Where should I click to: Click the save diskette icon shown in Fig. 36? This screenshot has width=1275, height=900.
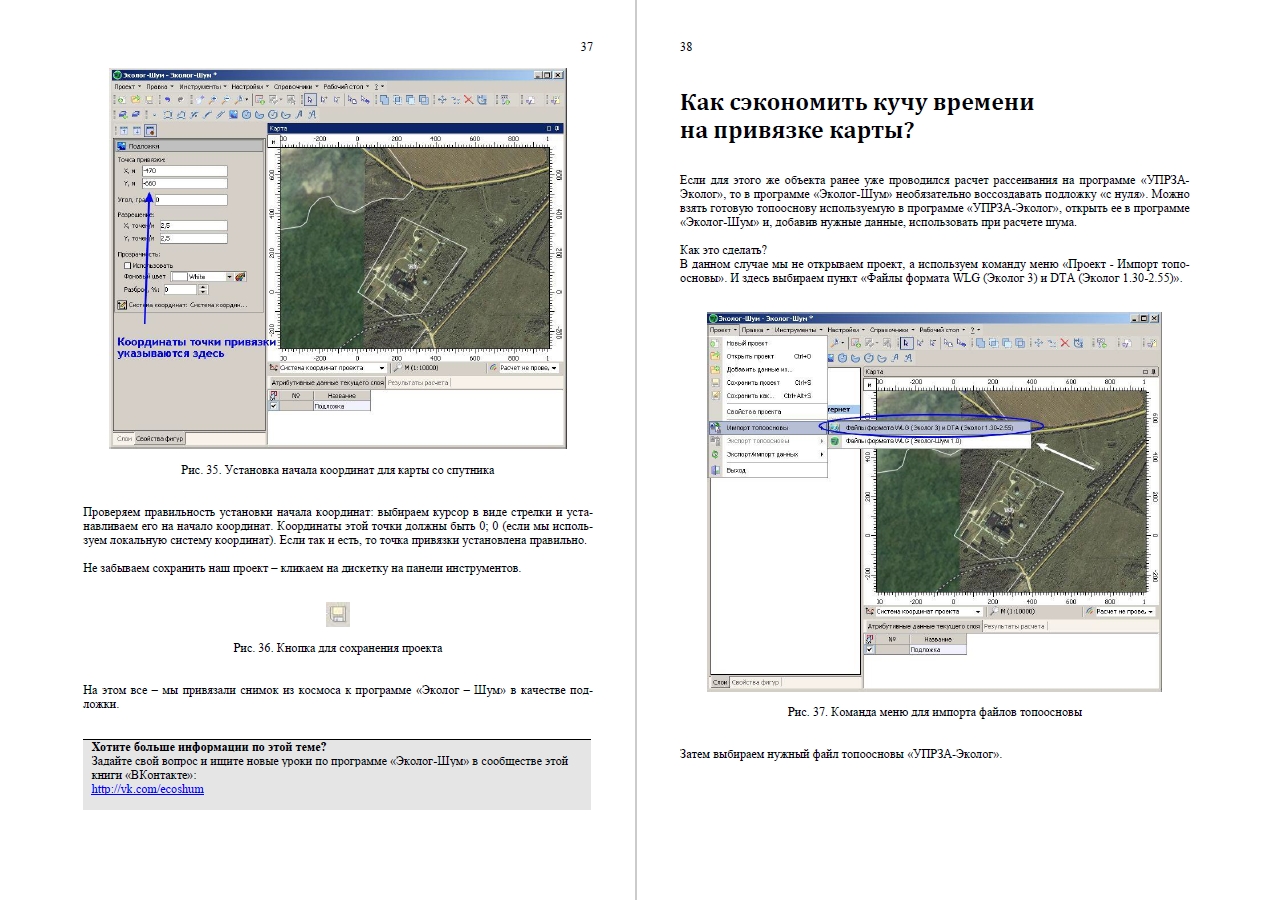click(x=338, y=614)
